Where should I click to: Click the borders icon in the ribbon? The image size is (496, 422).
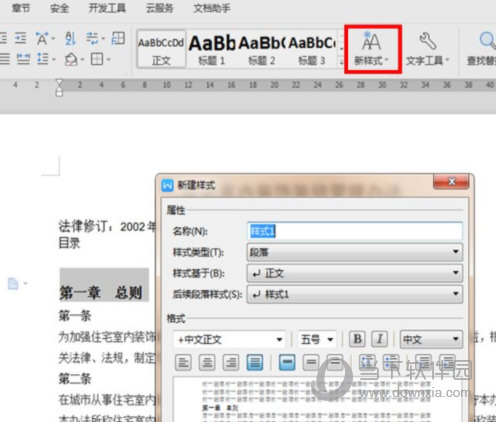(x=97, y=59)
